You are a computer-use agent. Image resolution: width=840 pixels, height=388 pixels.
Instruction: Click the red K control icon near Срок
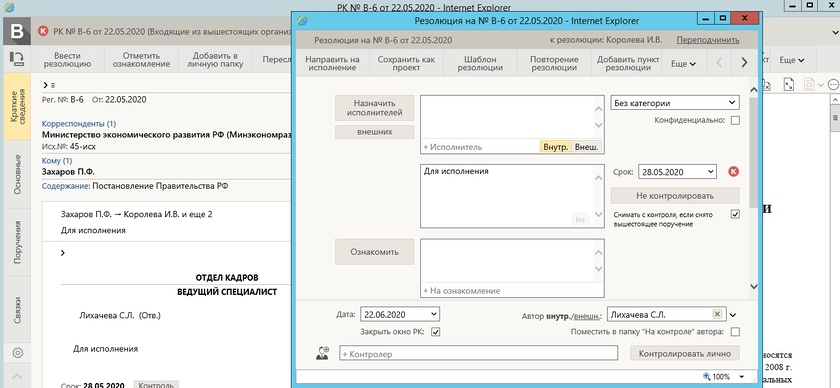[733, 171]
